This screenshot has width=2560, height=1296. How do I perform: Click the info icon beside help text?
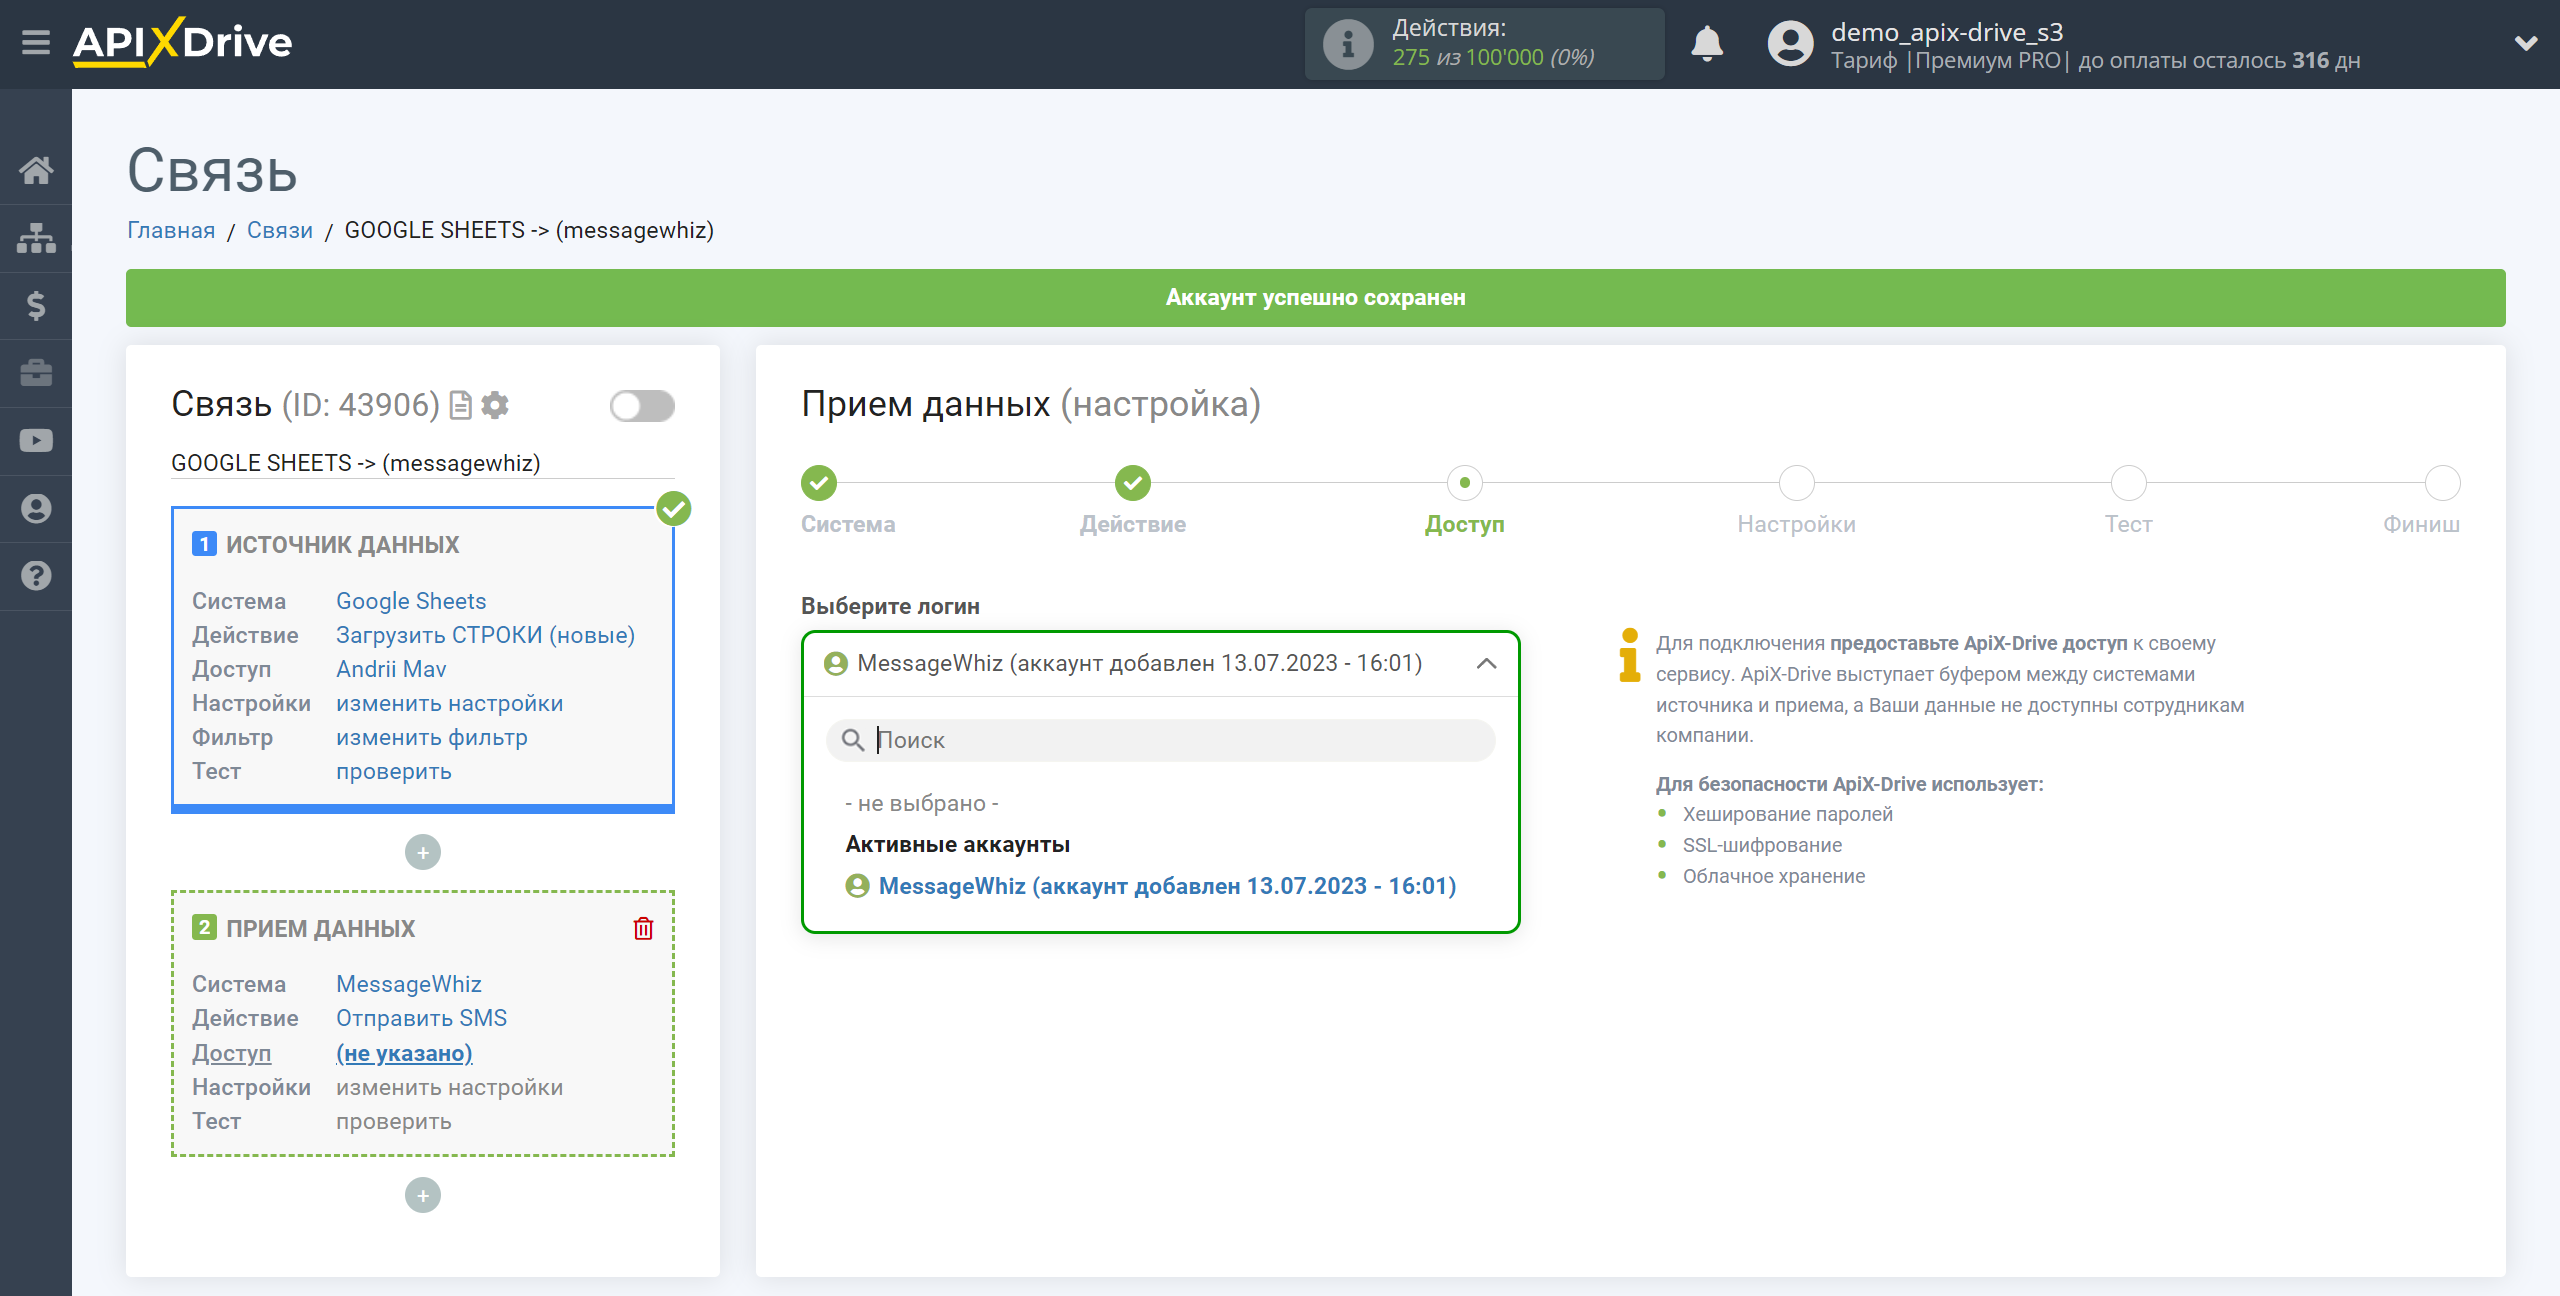coord(1630,655)
